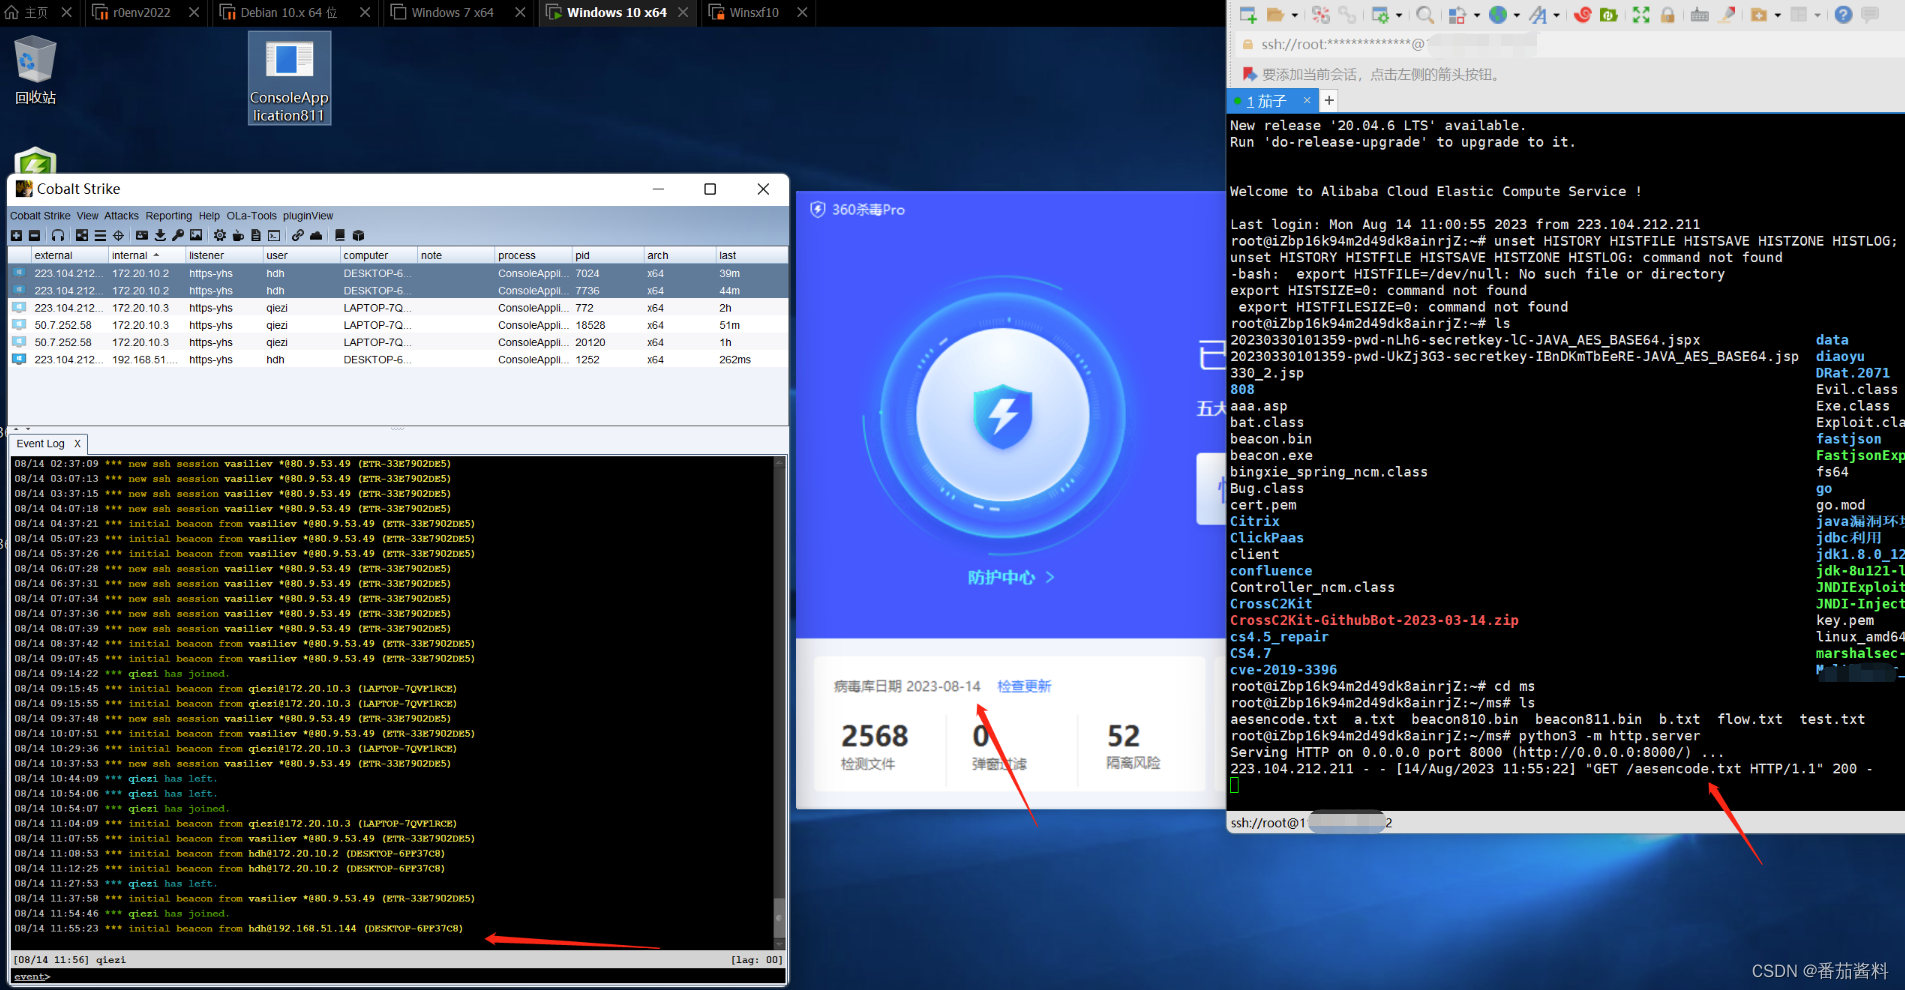This screenshot has width=1905, height=990.
Task: Open Downloads icon in Cobalt Strike toolbar
Action: pyautogui.click(x=160, y=236)
